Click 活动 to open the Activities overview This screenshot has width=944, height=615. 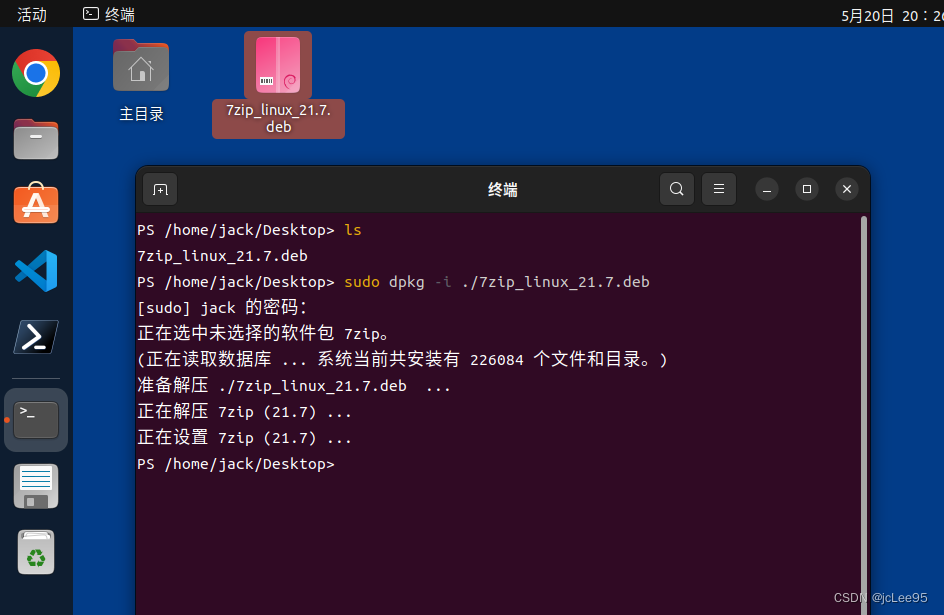click(x=30, y=14)
